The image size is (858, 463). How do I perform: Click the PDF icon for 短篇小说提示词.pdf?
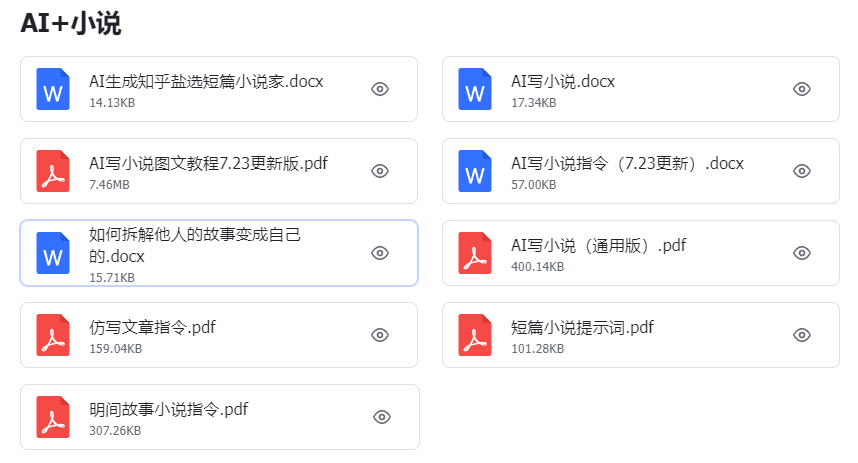(x=475, y=335)
